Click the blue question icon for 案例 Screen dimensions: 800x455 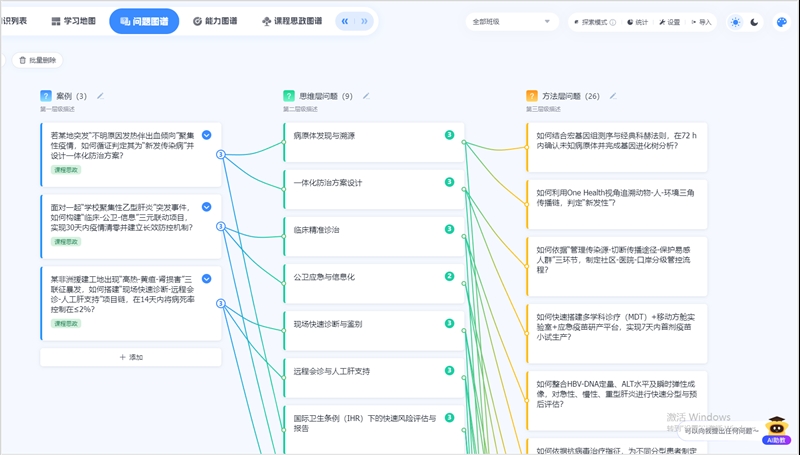click(46, 96)
